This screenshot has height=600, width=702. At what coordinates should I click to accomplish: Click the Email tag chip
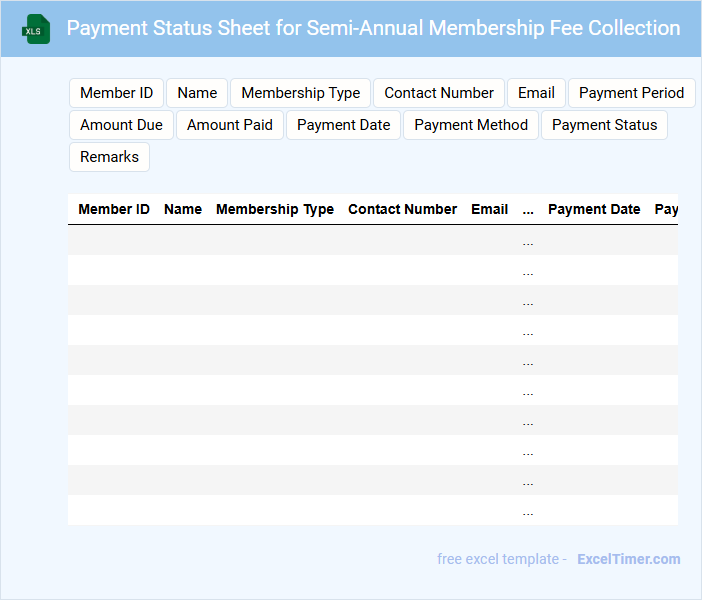tap(536, 93)
